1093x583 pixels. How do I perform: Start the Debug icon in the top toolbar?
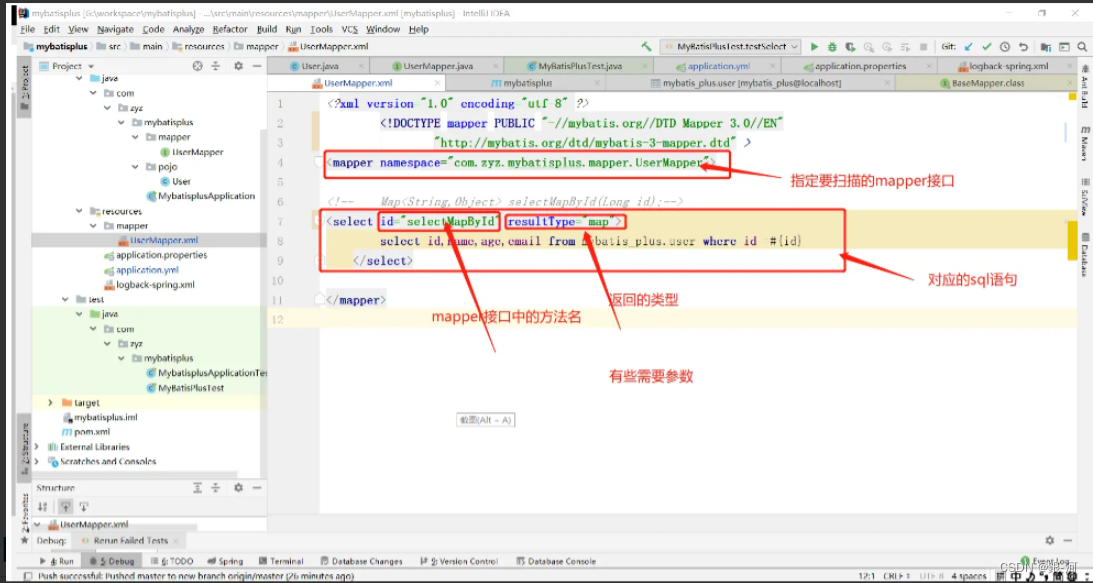pyautogui.click(x=832, y=46)
